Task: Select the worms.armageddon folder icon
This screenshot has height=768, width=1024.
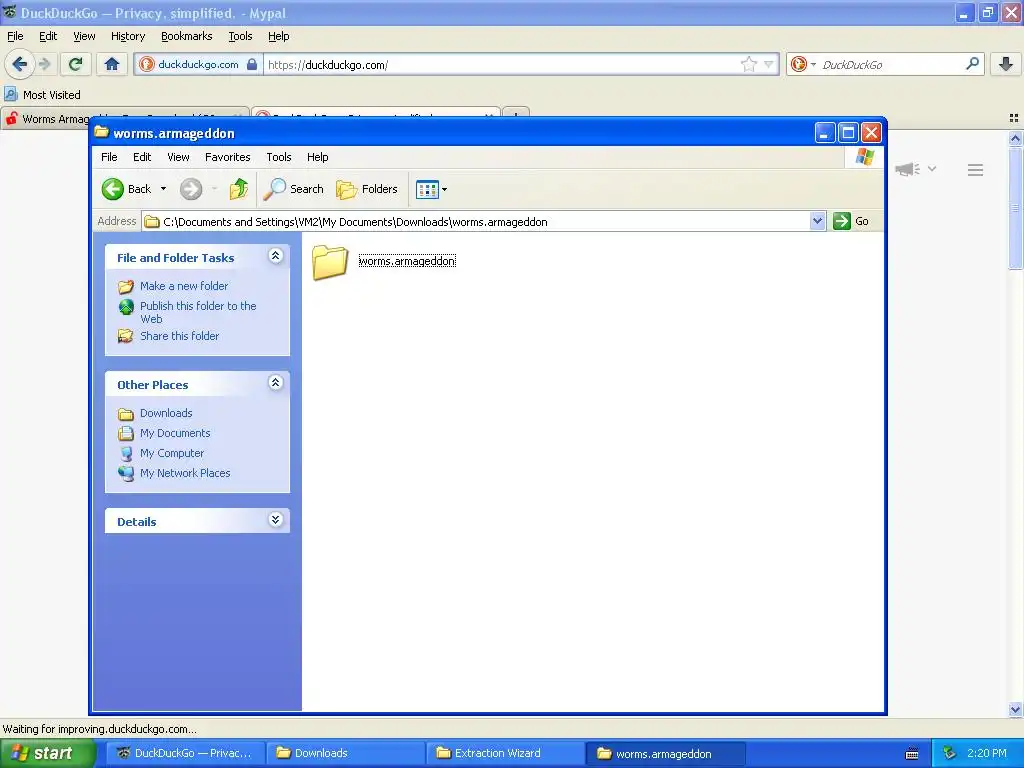Action: [330, 263]
